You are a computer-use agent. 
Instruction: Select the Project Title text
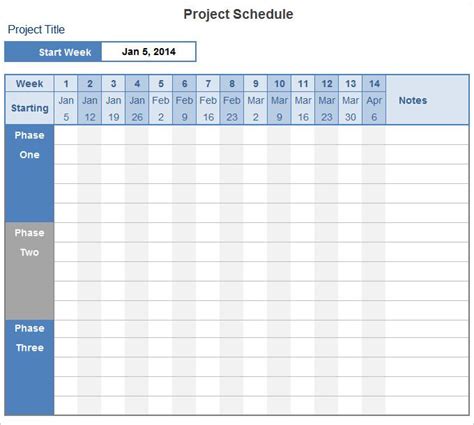click(x=36, y=30)
